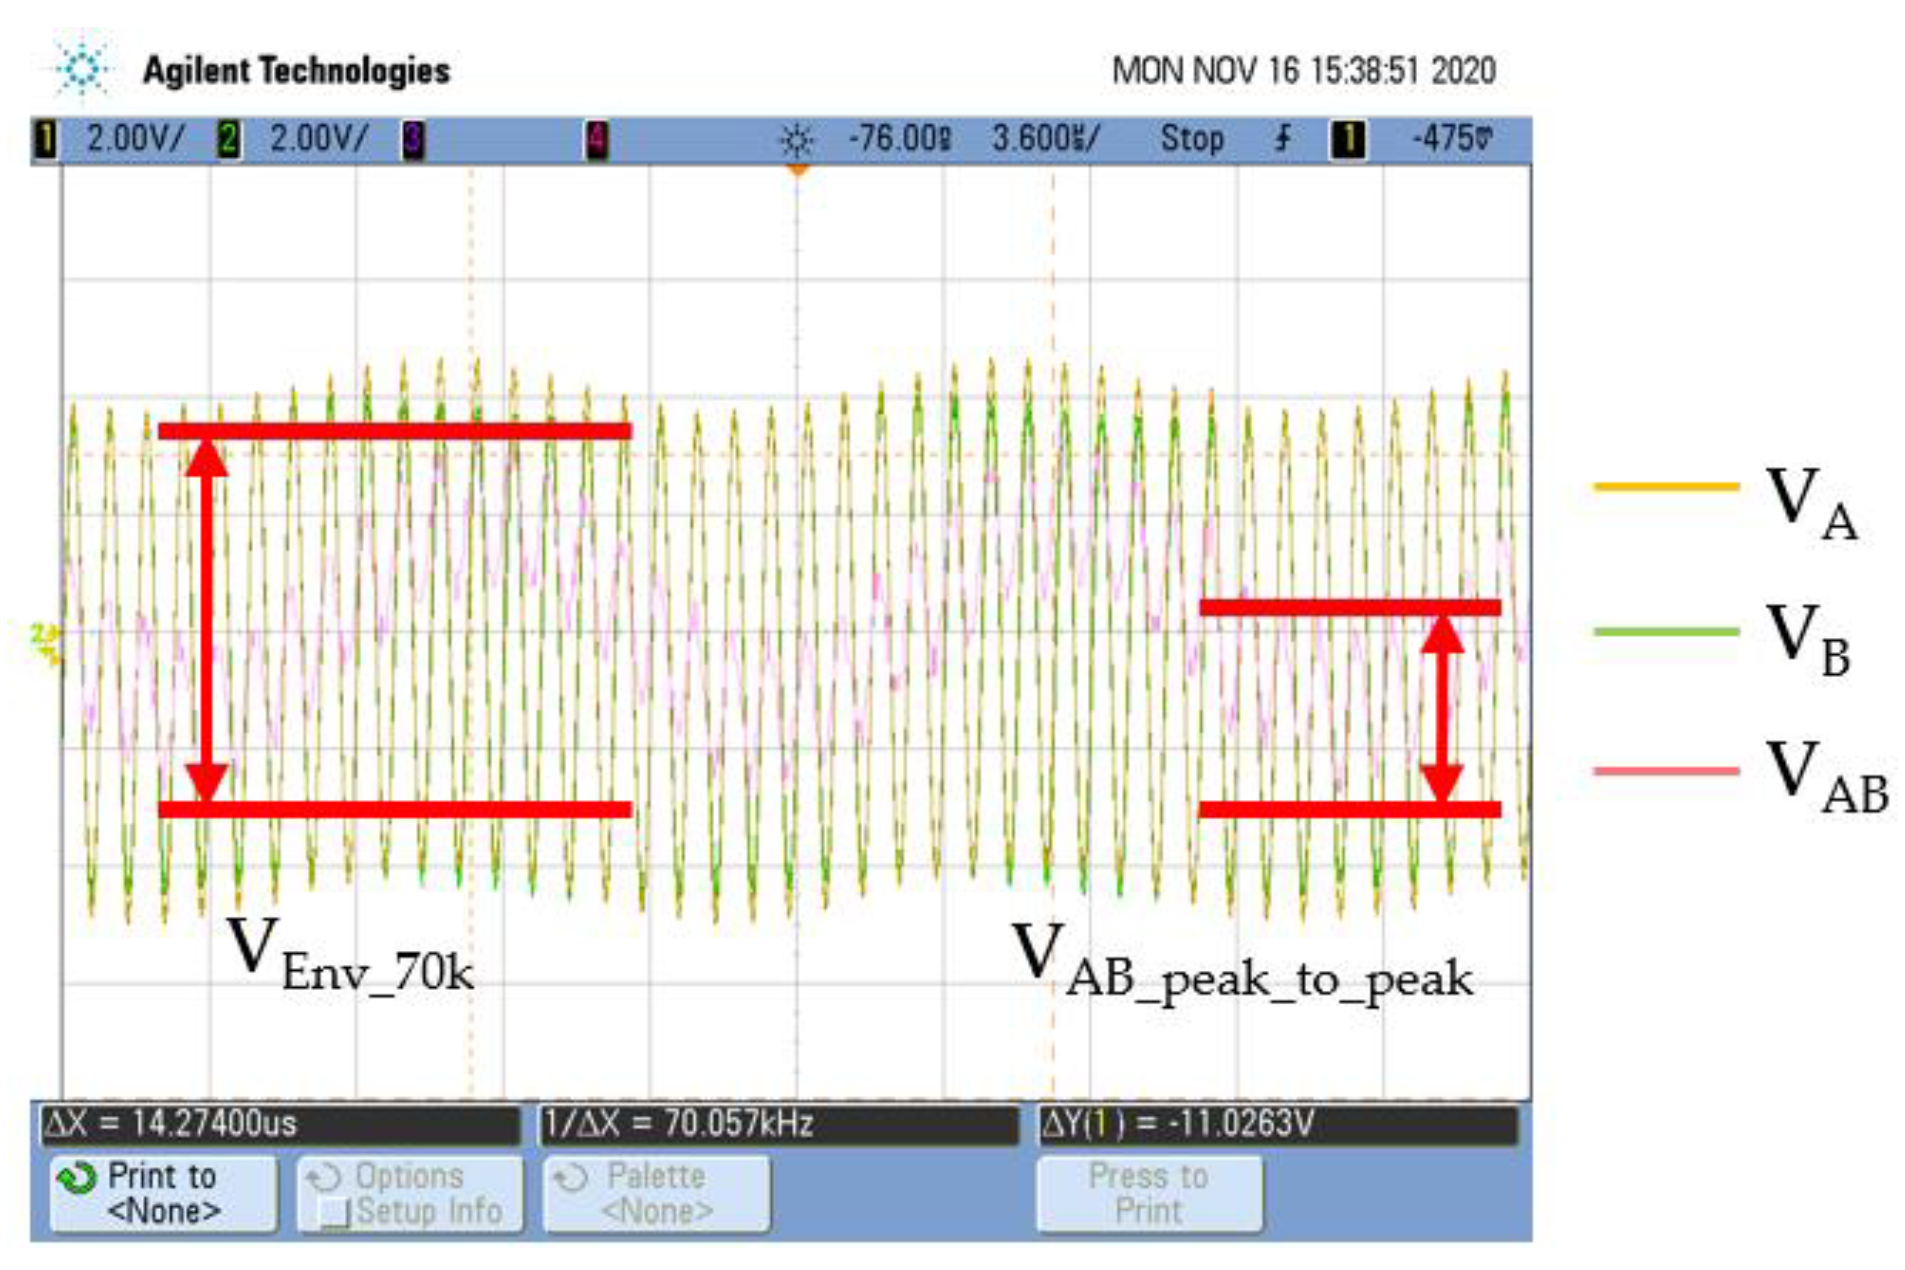Click the VEnv_70k annotation label

pos(351,956)
